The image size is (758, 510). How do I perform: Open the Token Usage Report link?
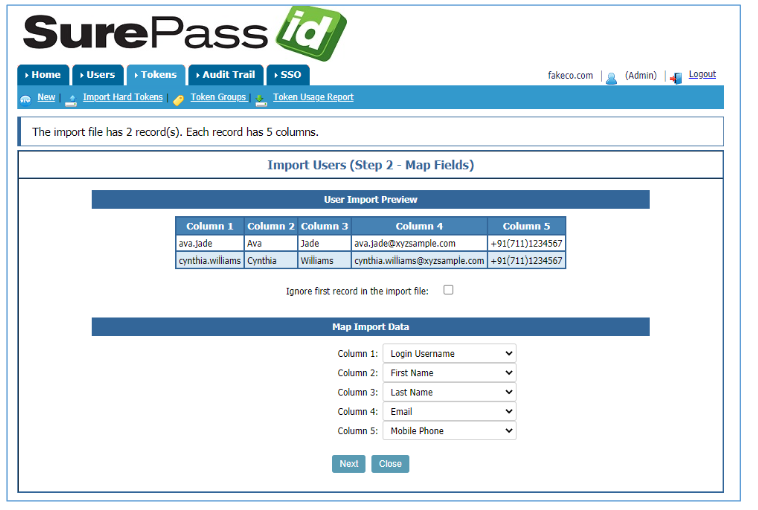point(313,97)
